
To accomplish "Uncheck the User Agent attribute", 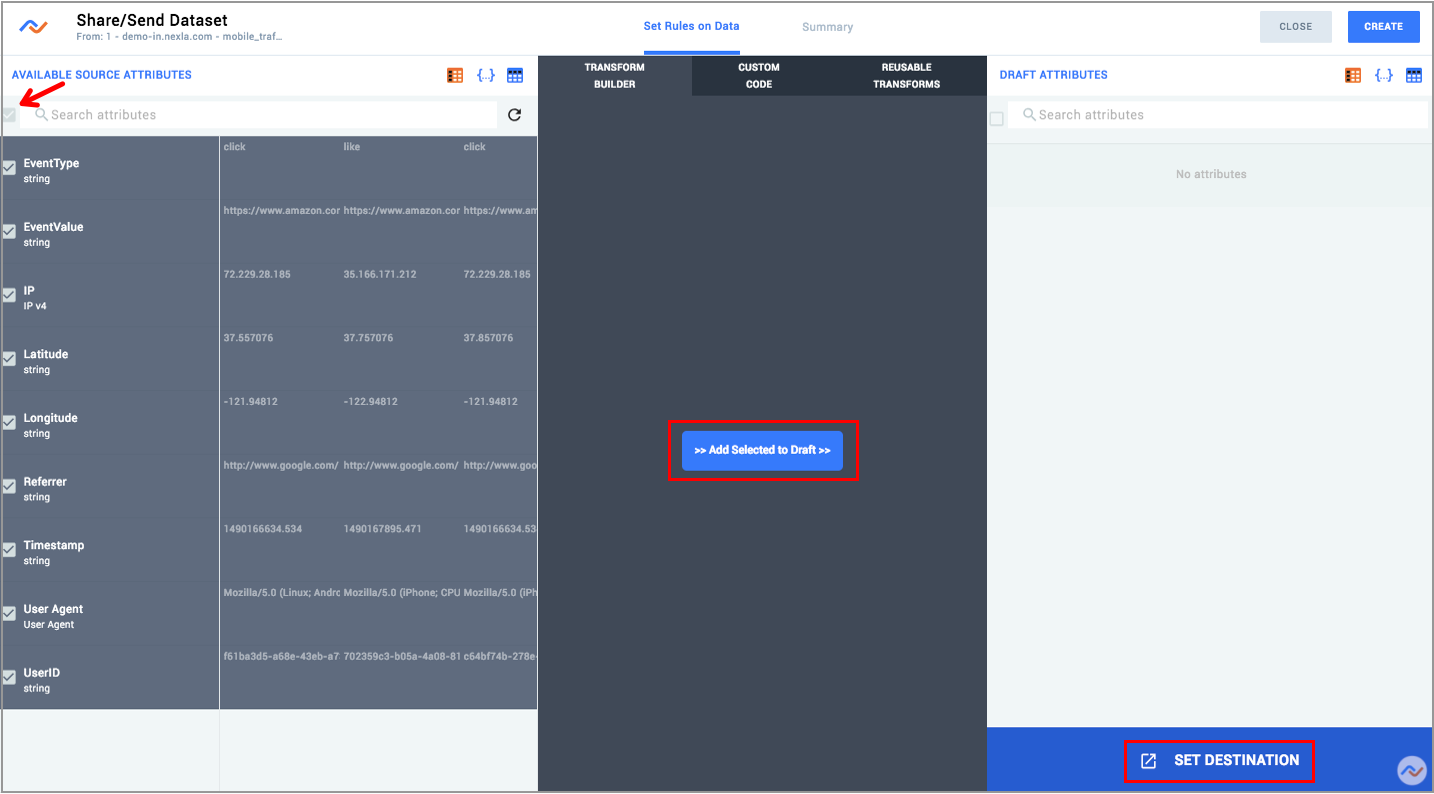I will pos(9,614).
